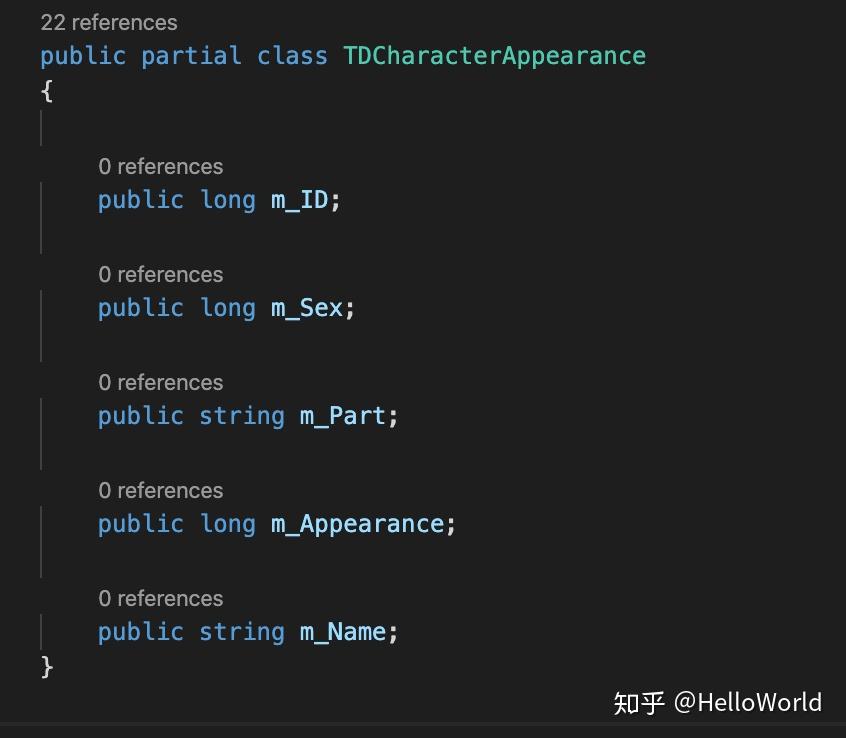Place cursor at closing curly brace
846x738 pixels.
tap(47, 667)
